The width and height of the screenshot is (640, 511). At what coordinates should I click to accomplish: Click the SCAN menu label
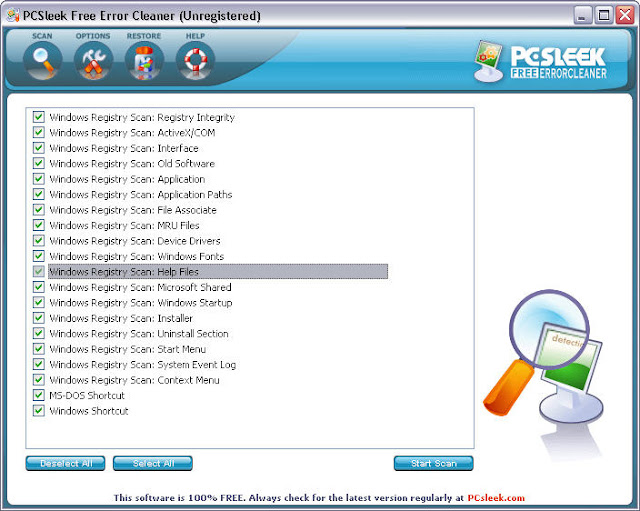coord(42,36)
